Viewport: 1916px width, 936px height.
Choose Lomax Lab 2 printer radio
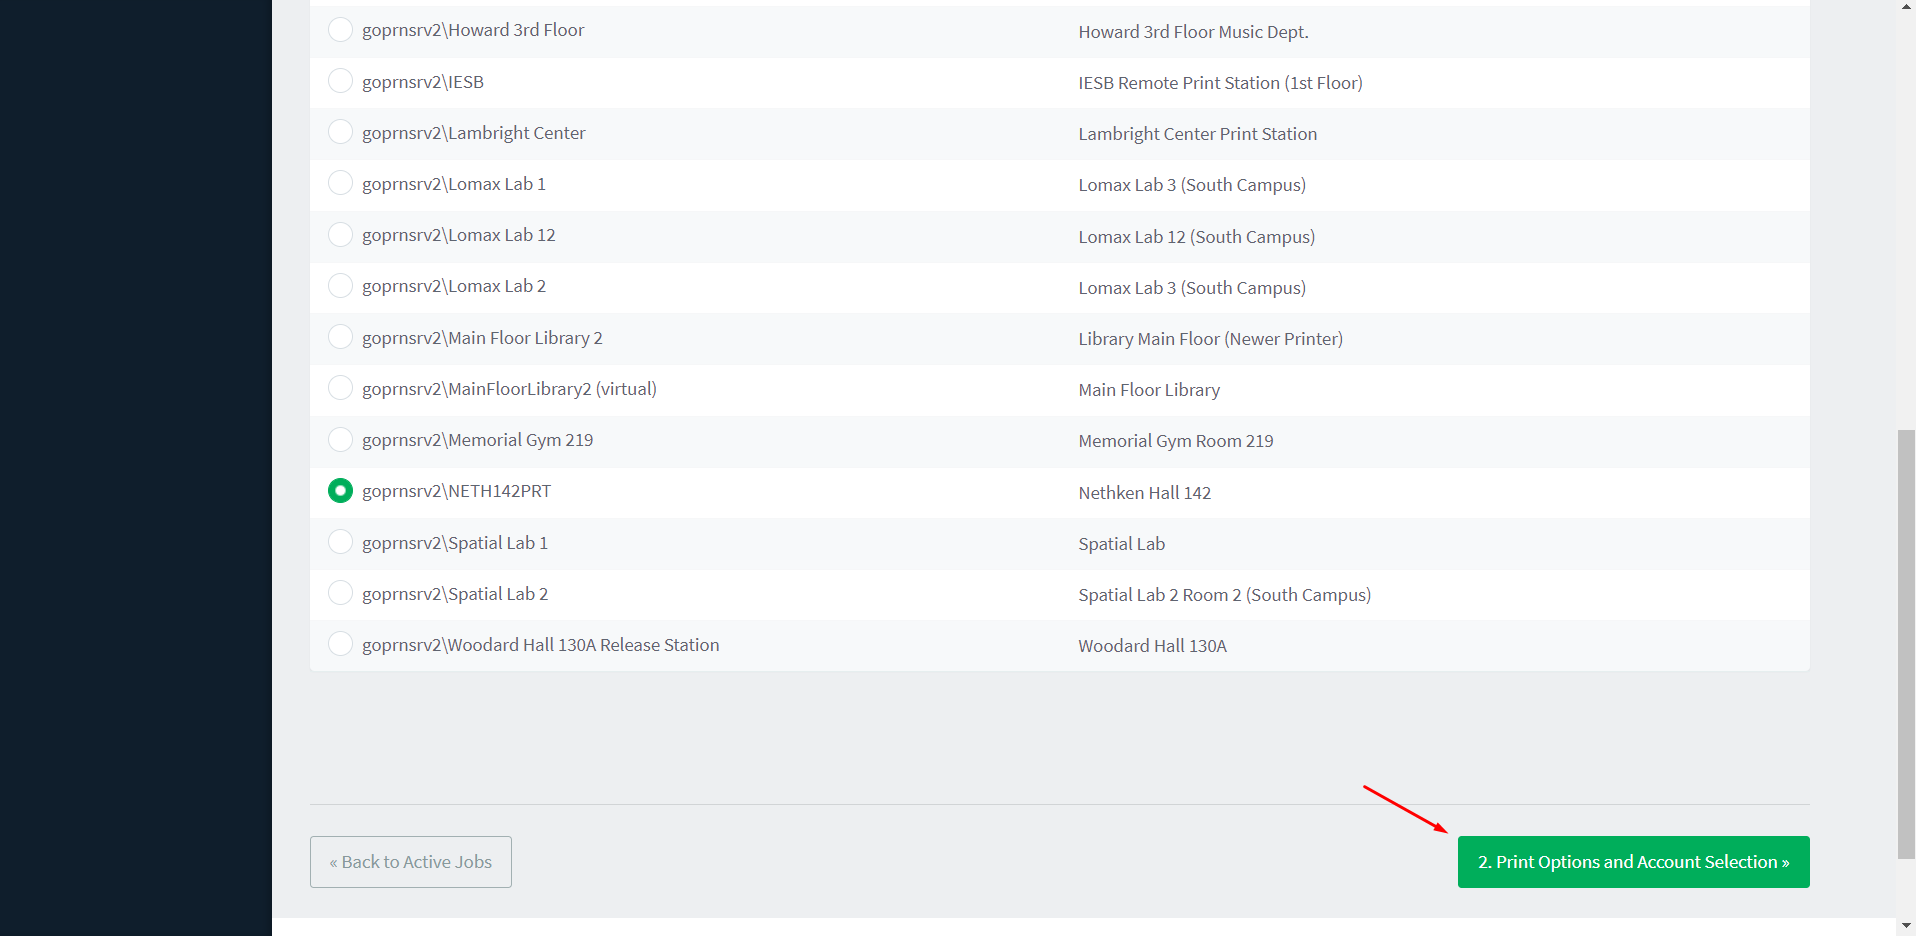pos(340,286)
